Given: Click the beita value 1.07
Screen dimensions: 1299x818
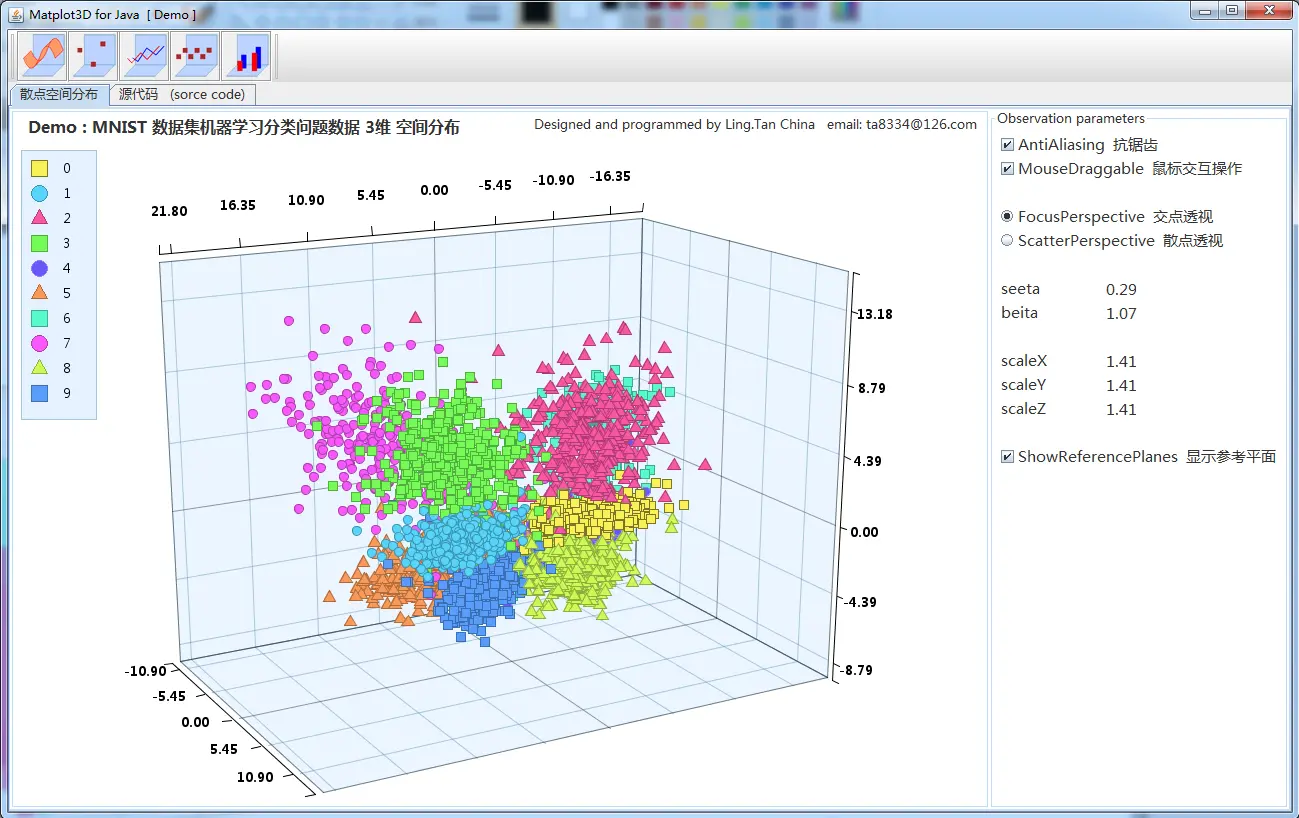Looking at the screenshot, I should coord(1121,314).
